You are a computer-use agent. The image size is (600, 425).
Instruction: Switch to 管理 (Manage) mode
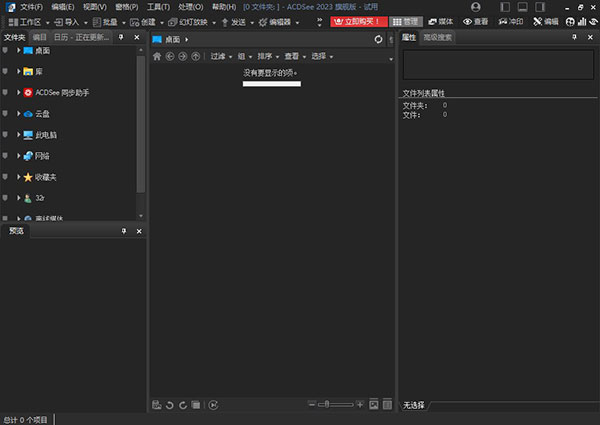coord(406,22)
